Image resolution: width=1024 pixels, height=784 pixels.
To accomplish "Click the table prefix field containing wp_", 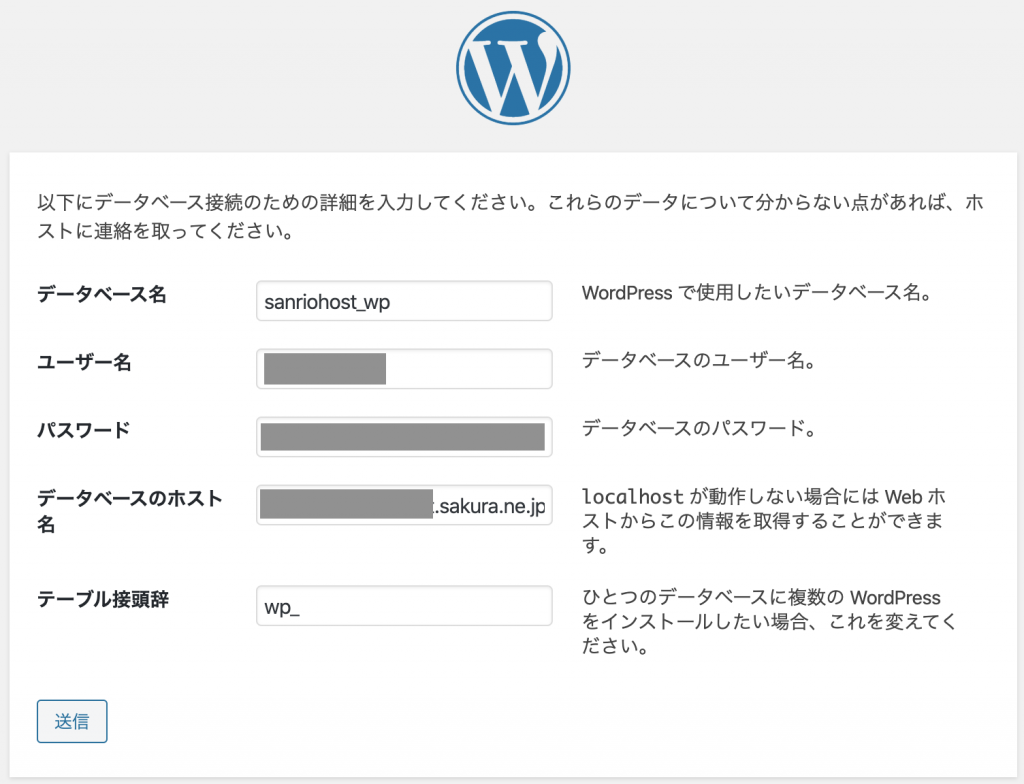I will coord(404,606).
